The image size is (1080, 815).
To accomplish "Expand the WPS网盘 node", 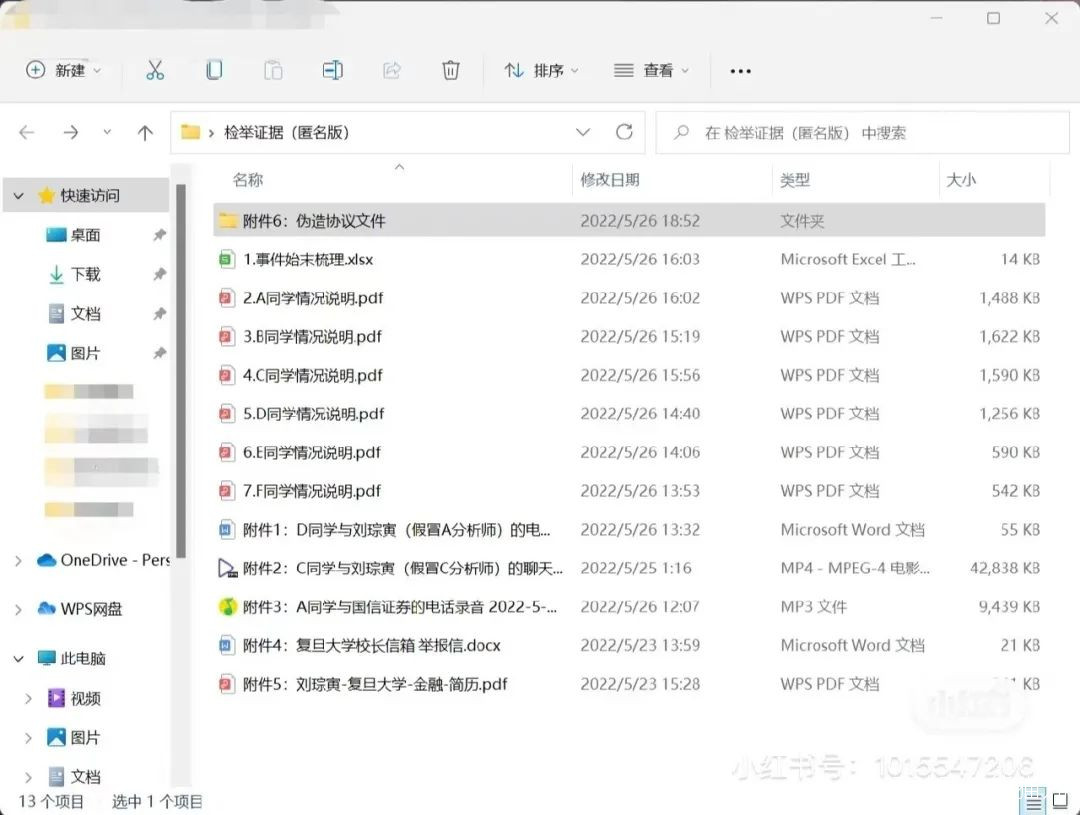I will point(19,609).
